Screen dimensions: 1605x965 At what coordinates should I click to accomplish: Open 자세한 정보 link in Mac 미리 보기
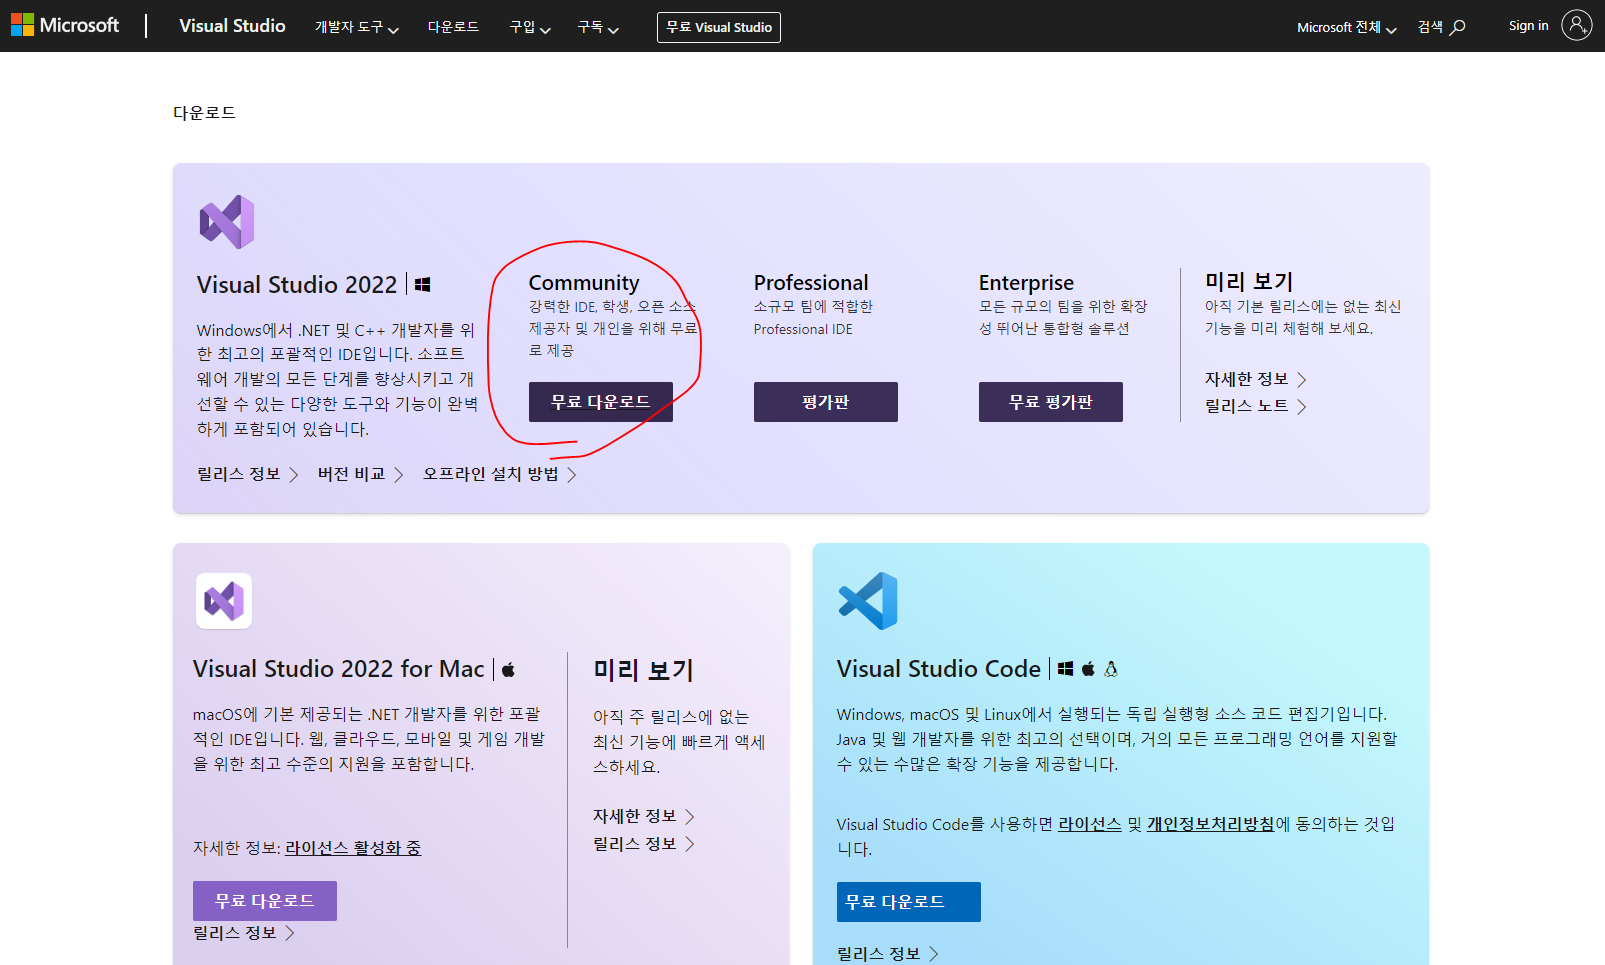643,816
